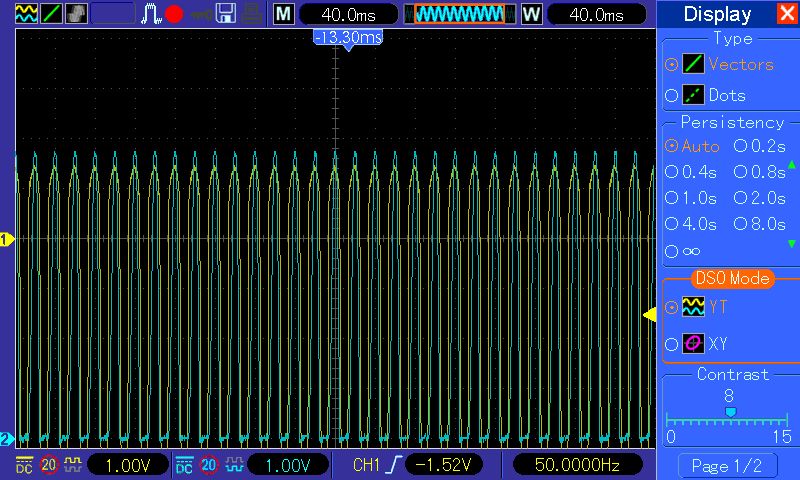Click the floppy disk save icon
Image resolution: width=800 pixels, height=480 pixels.
coord(227,14)
